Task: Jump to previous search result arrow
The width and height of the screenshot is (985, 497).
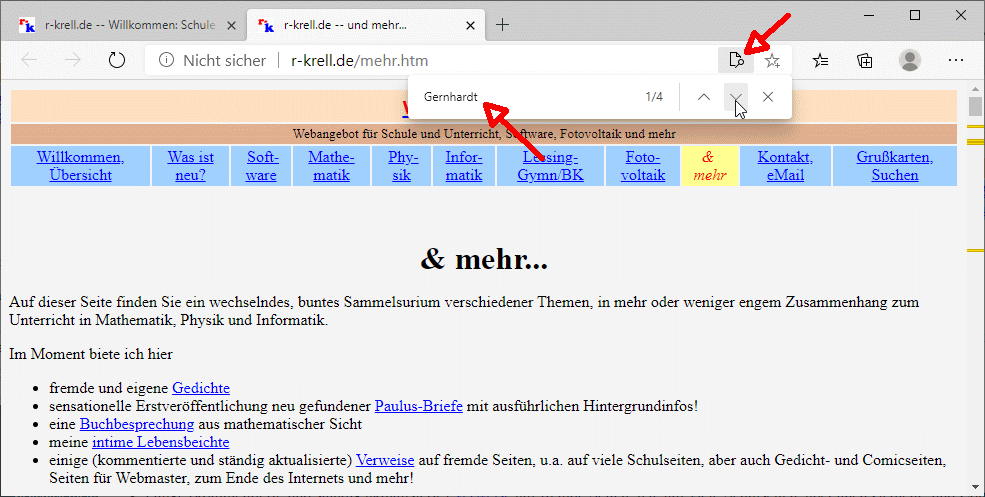Action: click(704, 97)
